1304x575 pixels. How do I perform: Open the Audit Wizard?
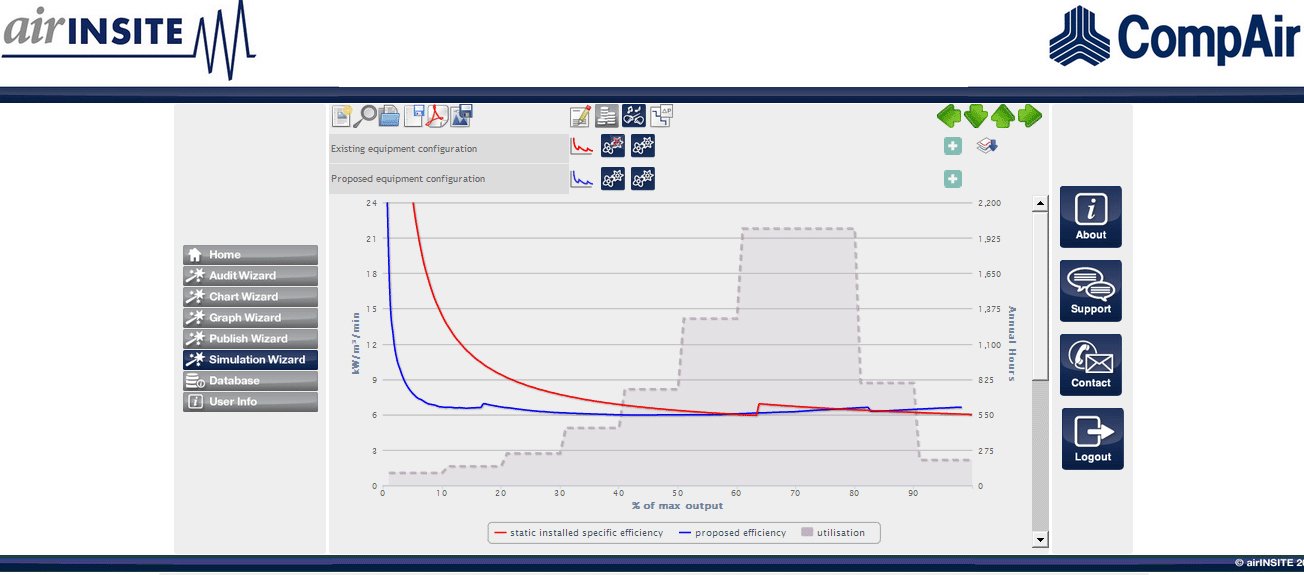click(x=250, y=276)
